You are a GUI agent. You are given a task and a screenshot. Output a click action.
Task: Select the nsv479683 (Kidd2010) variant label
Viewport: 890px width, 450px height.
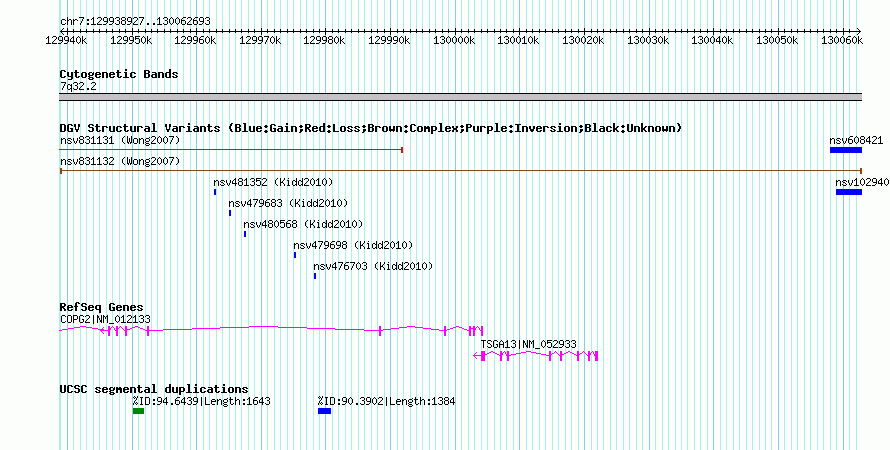pos(288,203)
